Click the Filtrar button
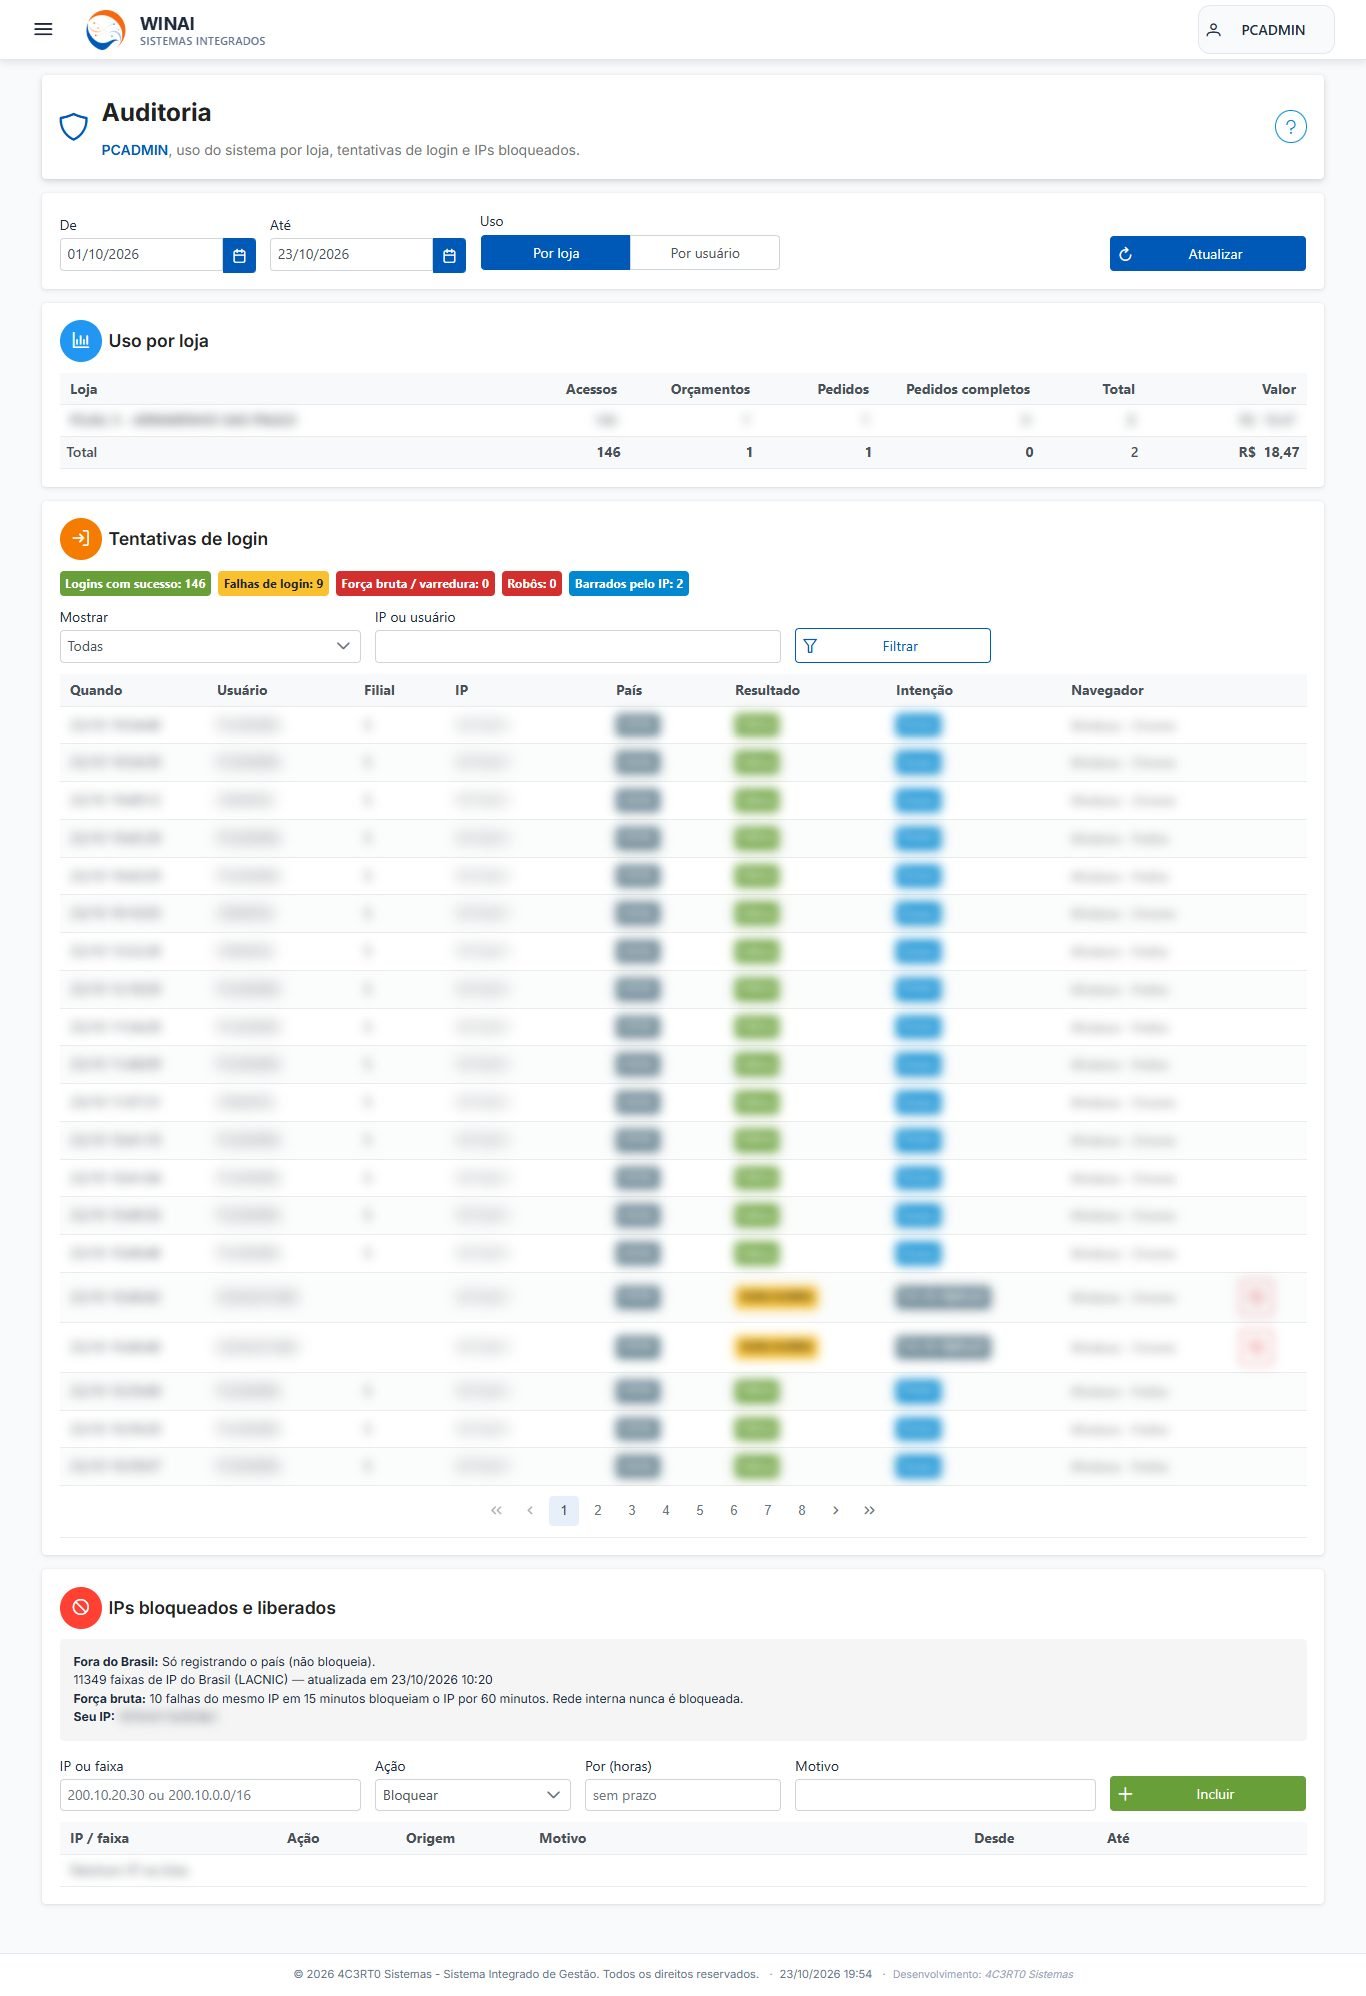The height and width of the screenshot is (1996, 1366). 892,646
